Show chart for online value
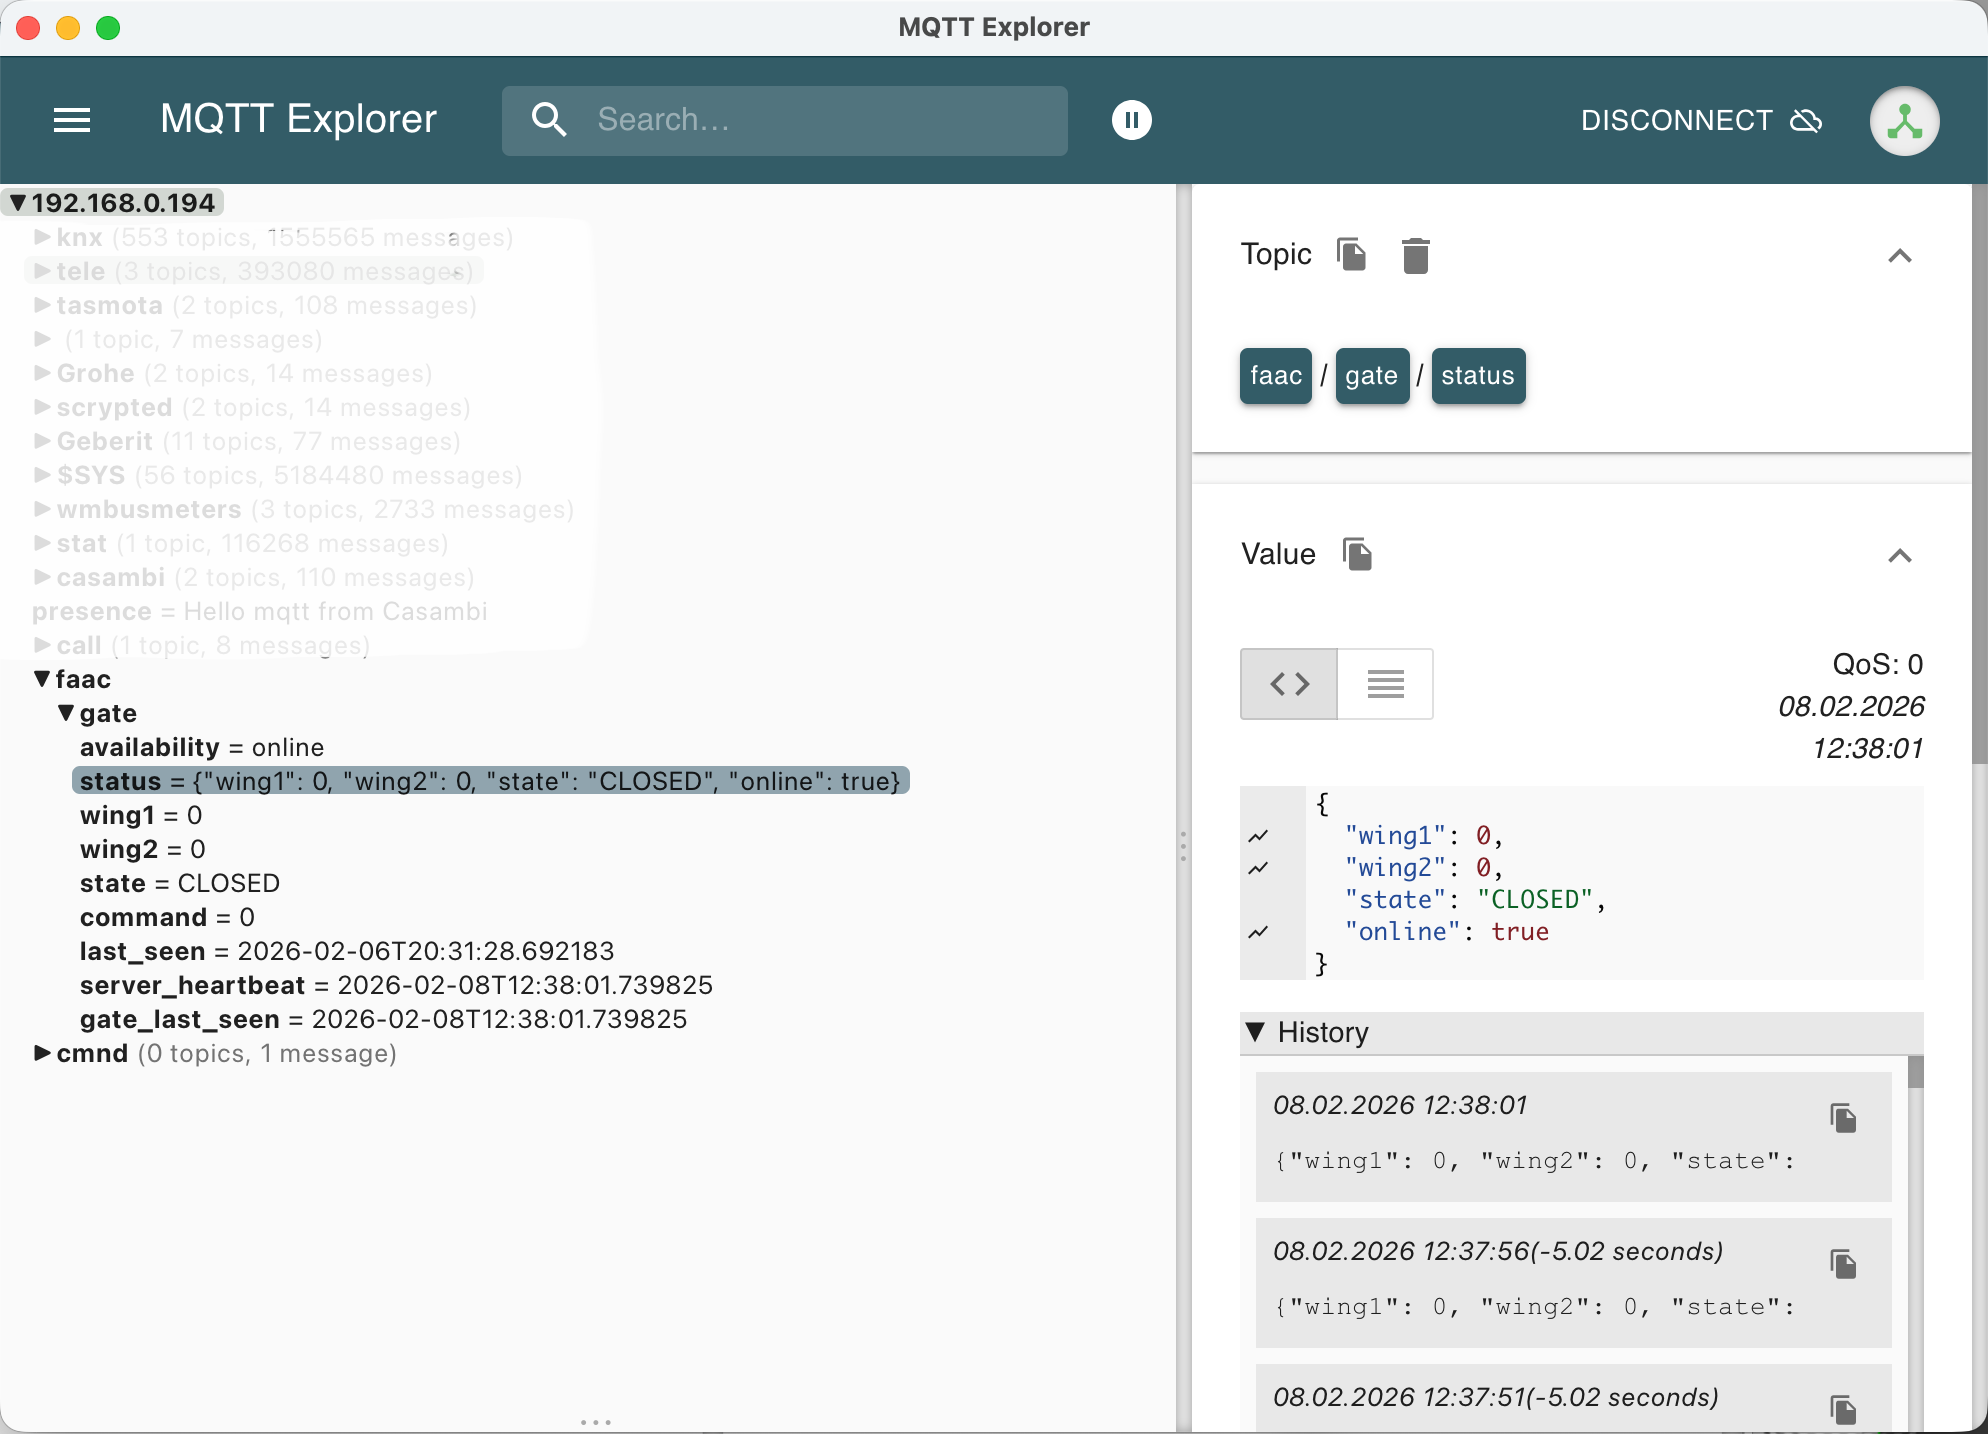 click(1258, 932)
